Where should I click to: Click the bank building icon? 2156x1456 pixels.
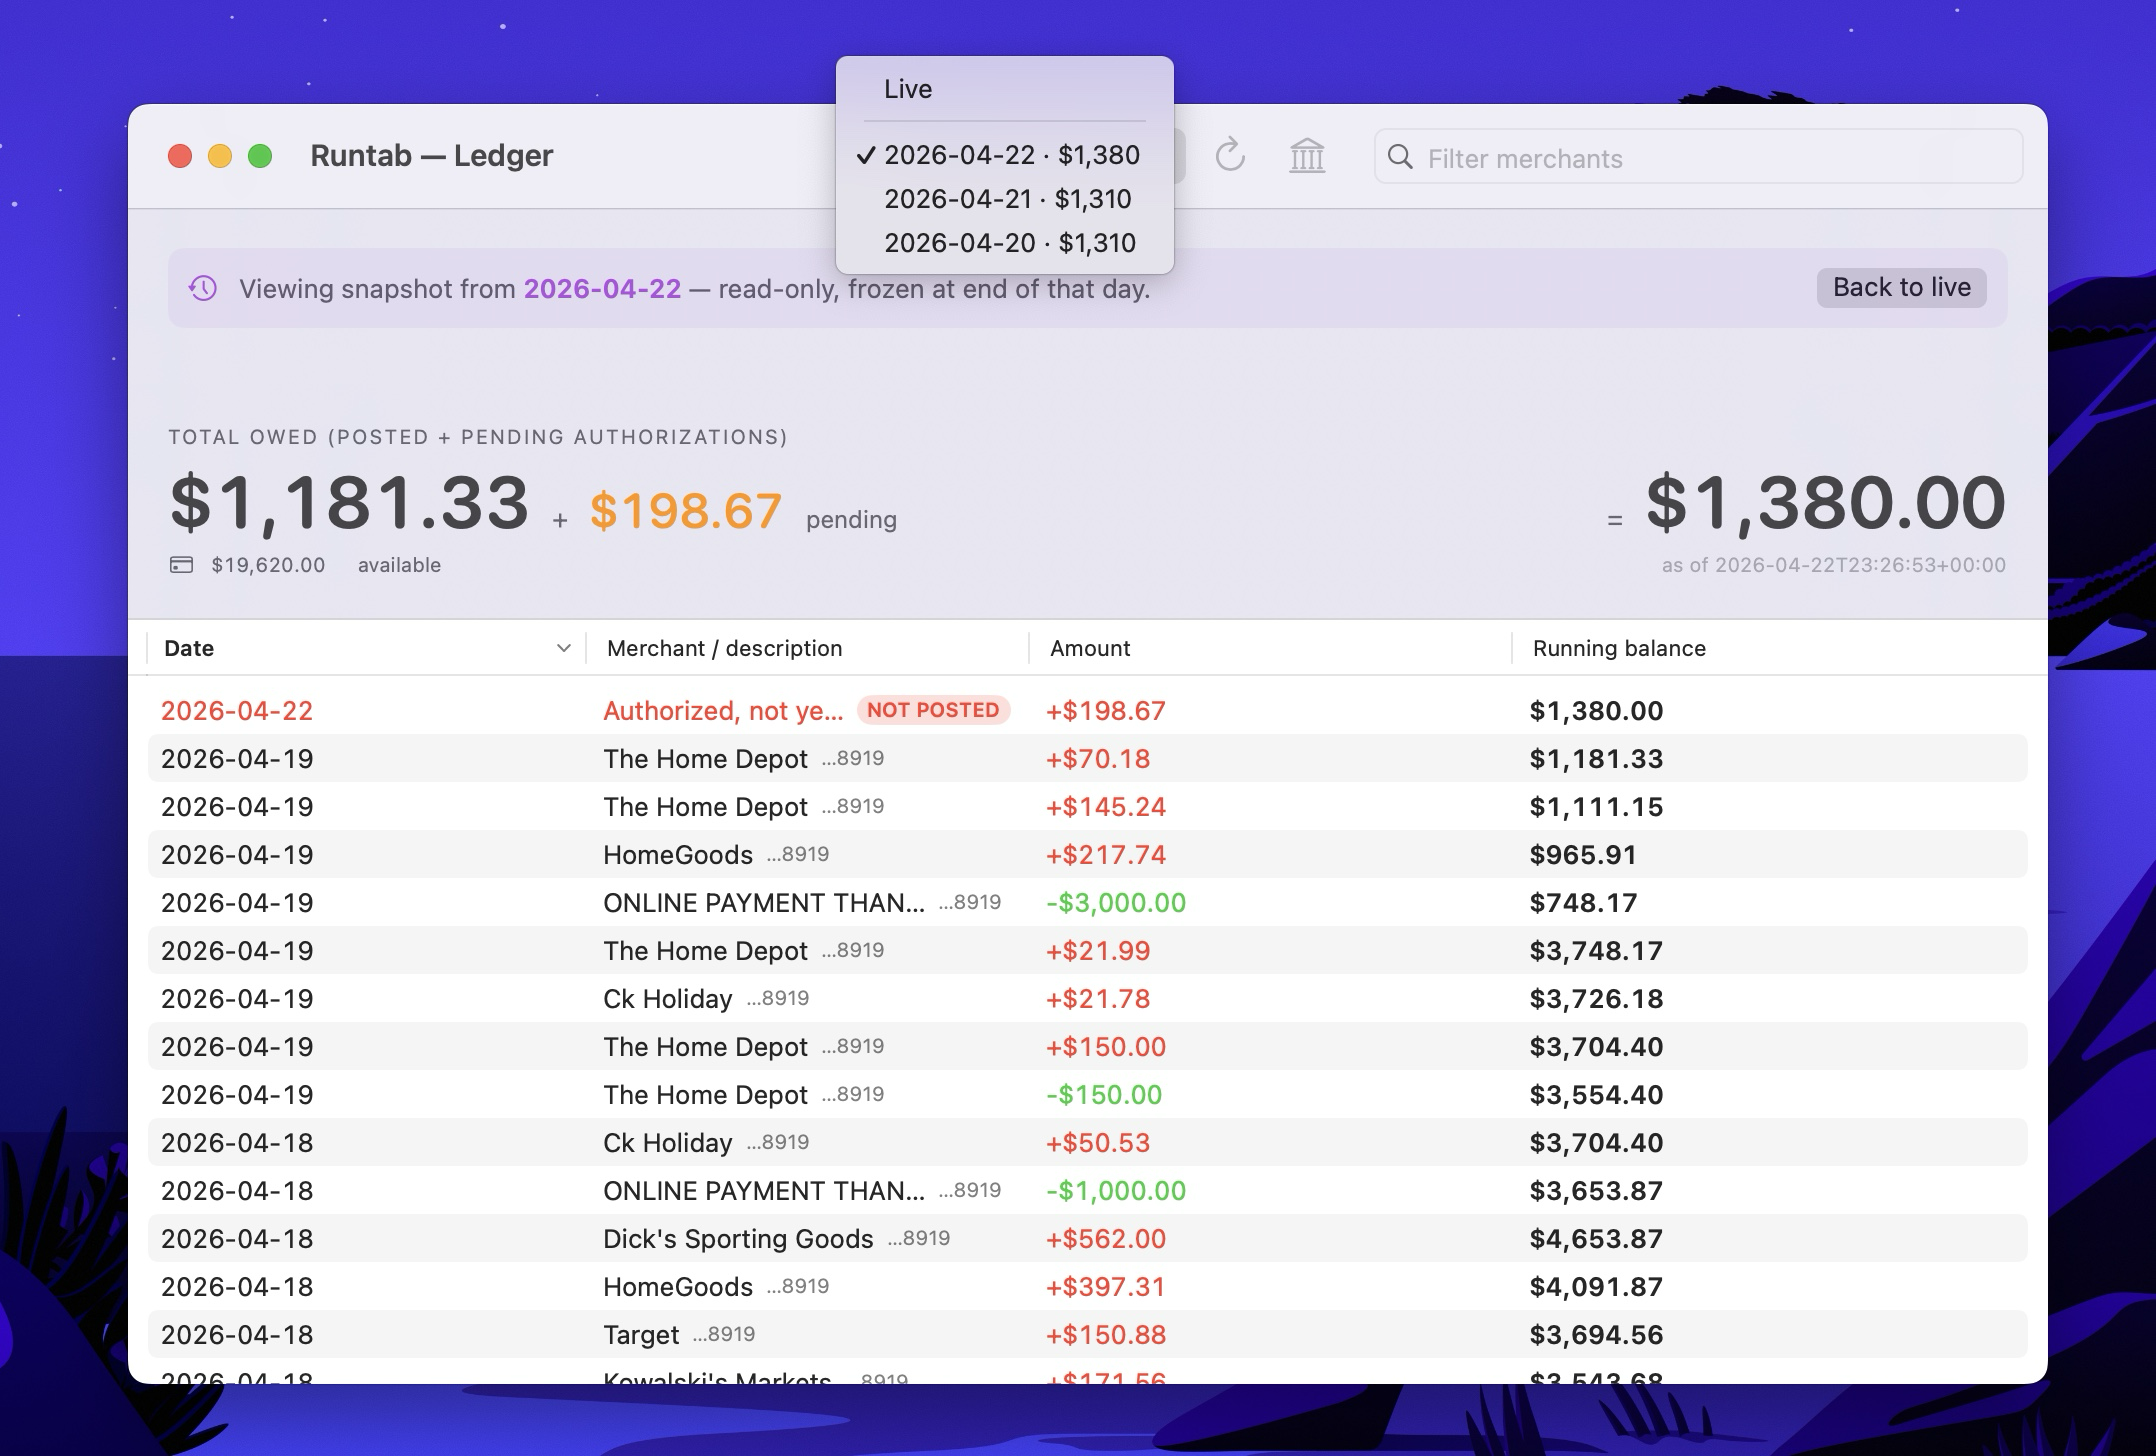click(1307, 156)
